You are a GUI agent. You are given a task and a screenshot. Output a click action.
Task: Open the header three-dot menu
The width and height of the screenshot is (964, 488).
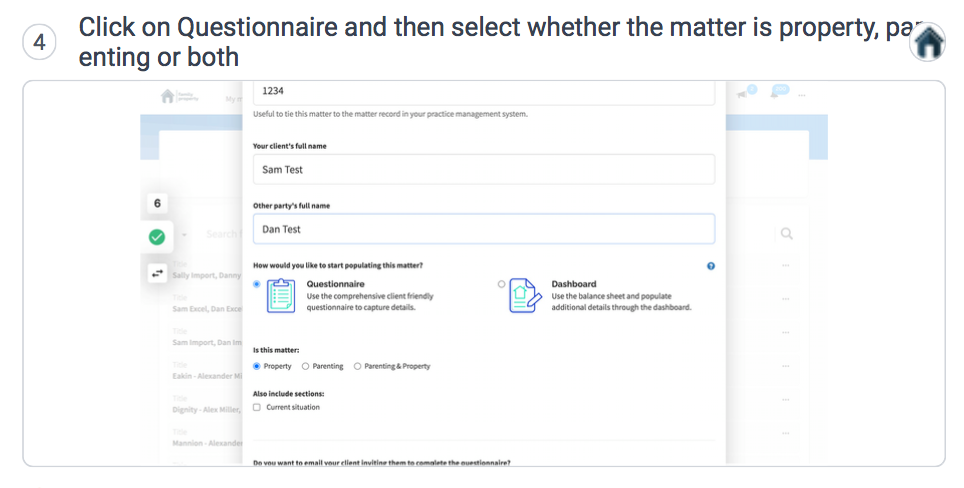coord(802,96)
